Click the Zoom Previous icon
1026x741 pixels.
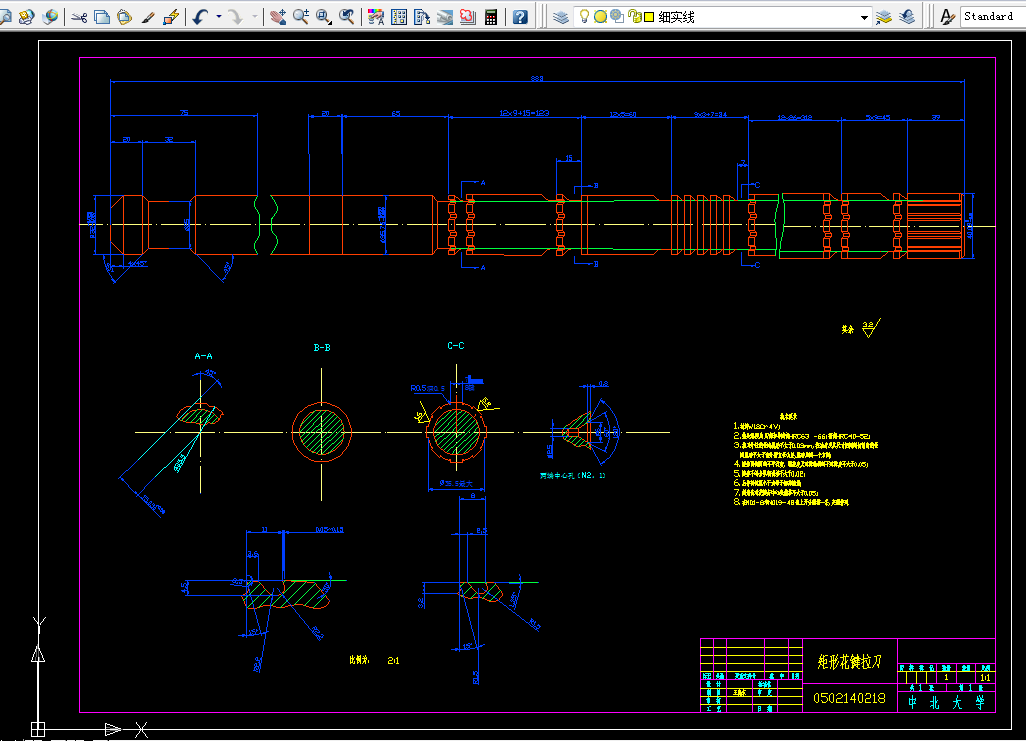[x=347, y=17]
